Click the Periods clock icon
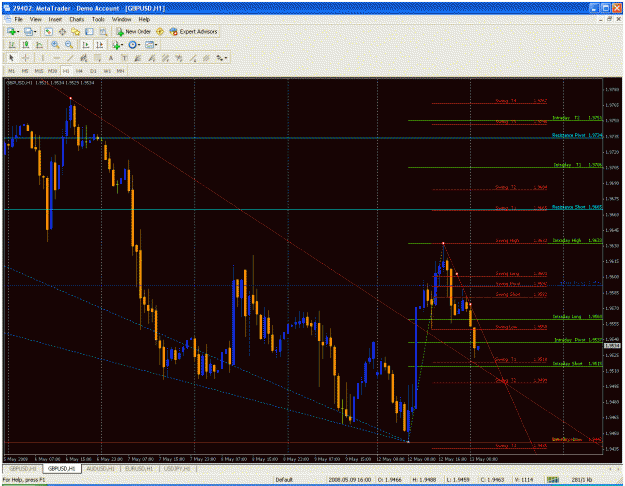 click(x=132, y=45)
